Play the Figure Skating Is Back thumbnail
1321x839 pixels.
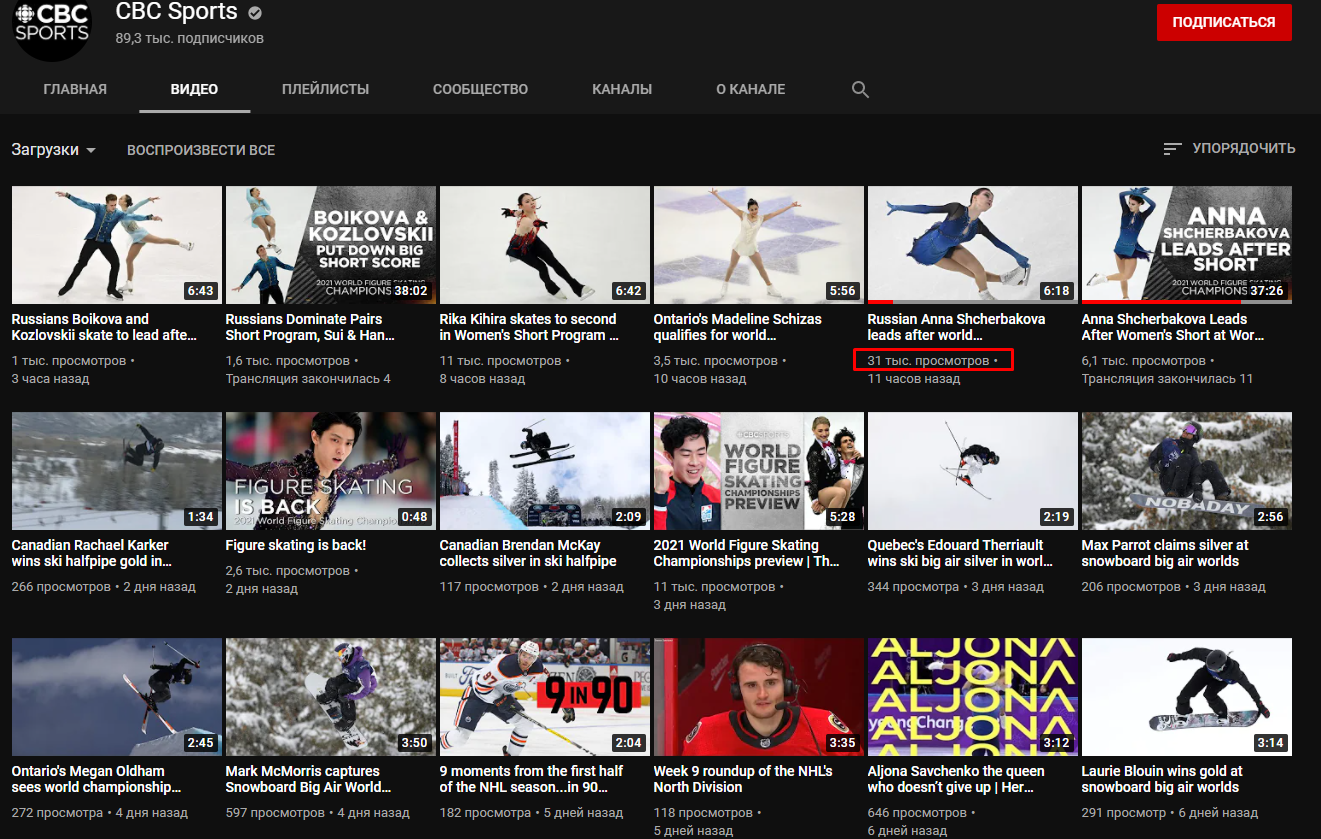pos(330,471)
